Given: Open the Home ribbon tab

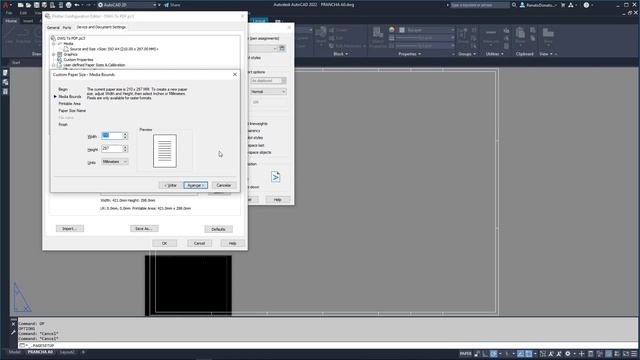Looking at the screenshot, I should (11, 21).
